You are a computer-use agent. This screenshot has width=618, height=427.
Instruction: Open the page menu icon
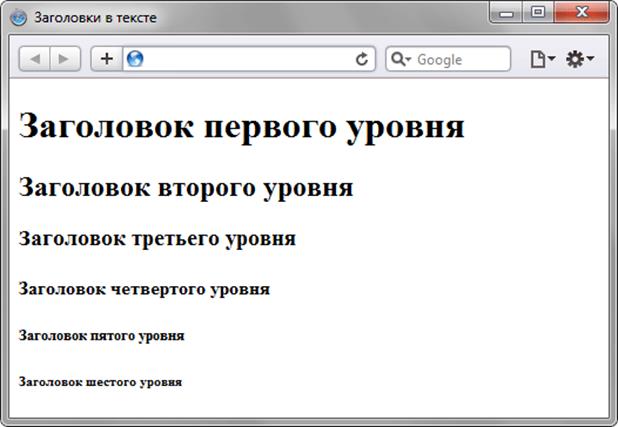542,59
